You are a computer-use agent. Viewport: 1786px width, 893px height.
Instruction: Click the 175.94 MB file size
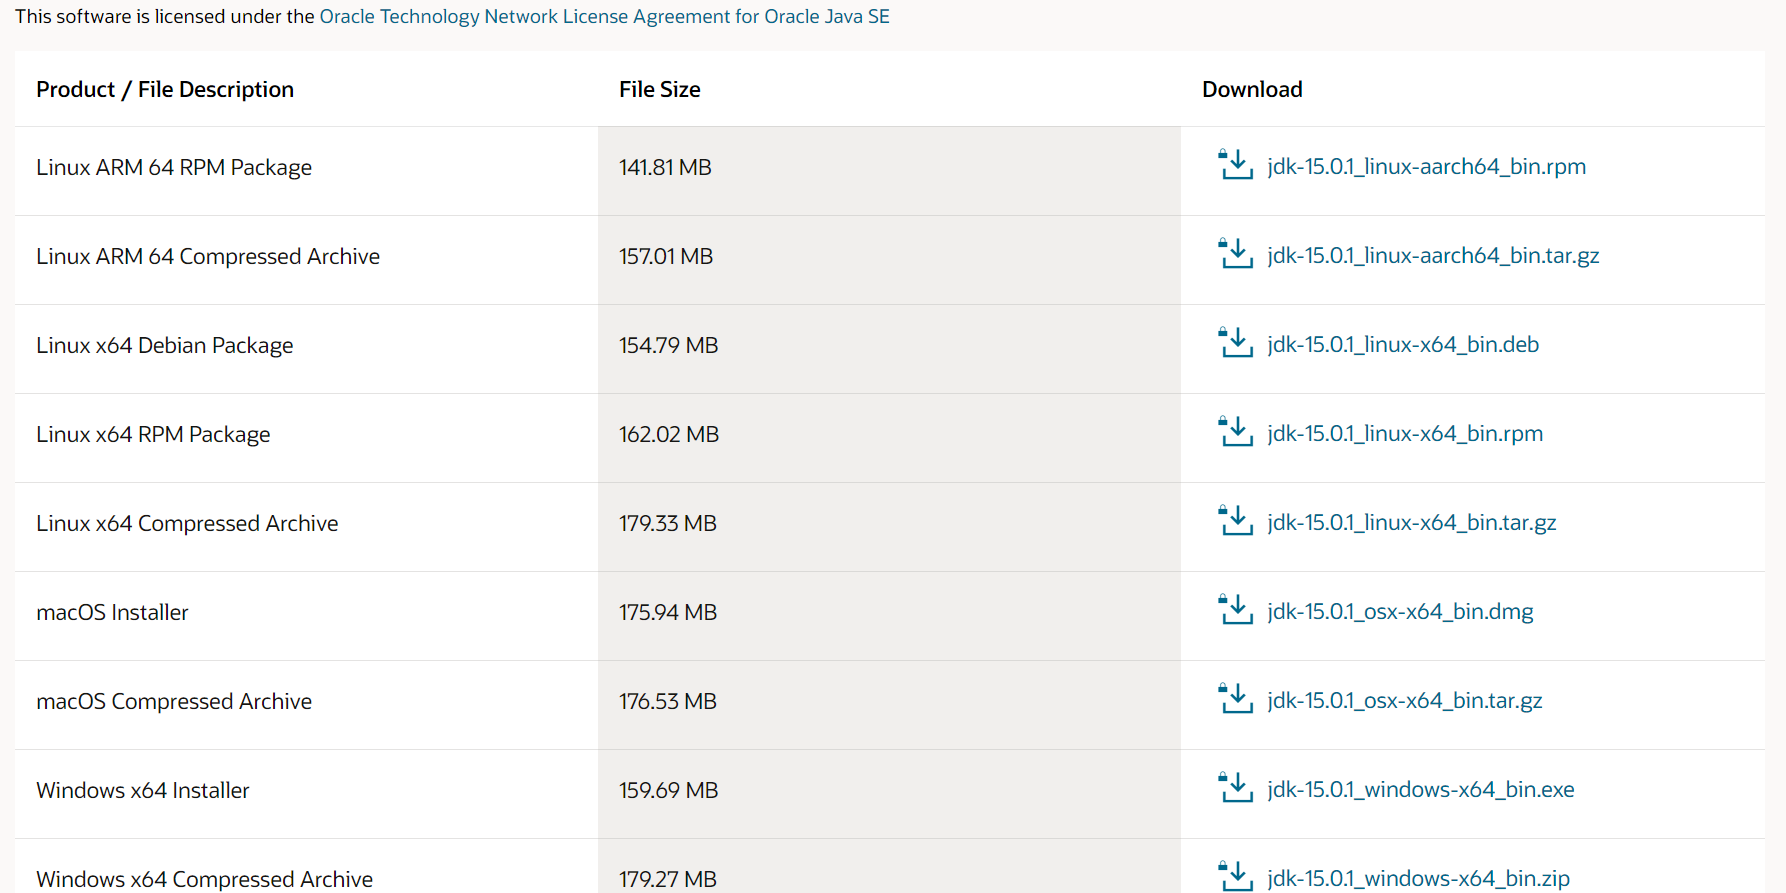668,613
